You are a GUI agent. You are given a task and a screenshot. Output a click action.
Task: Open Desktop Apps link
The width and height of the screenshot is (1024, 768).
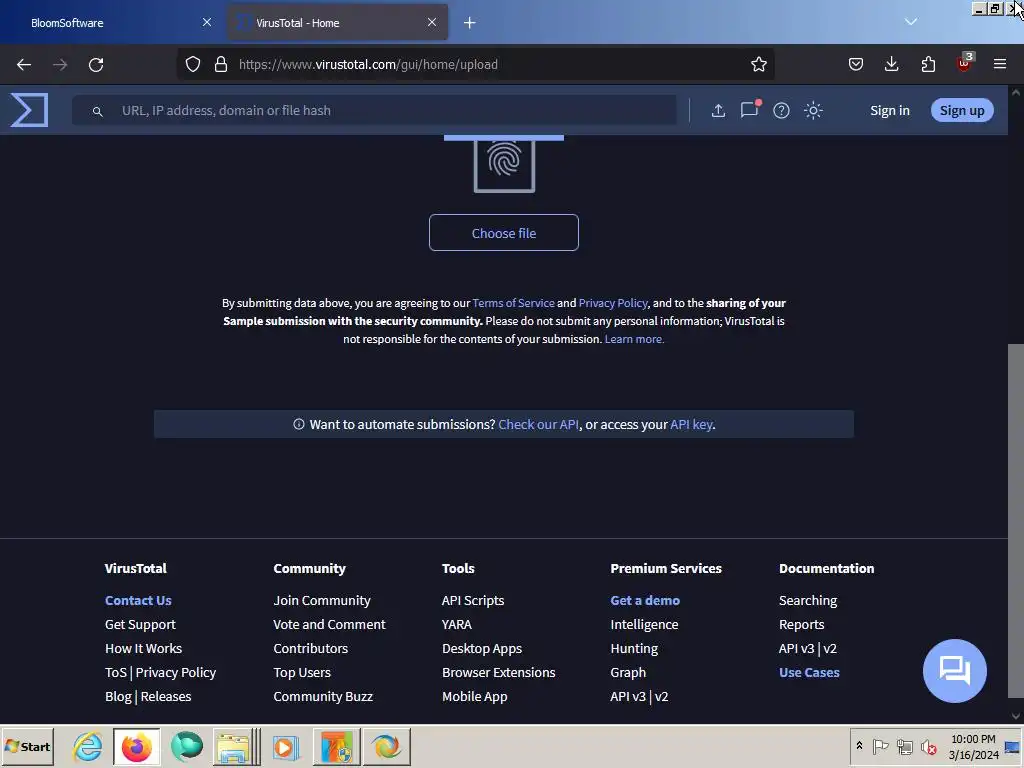tap(482, 648)
